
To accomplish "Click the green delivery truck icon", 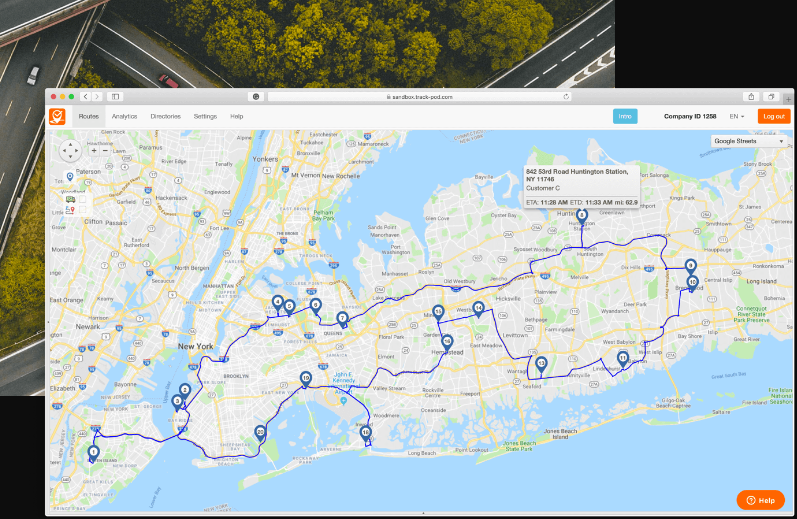I will (x=71, y=199).
